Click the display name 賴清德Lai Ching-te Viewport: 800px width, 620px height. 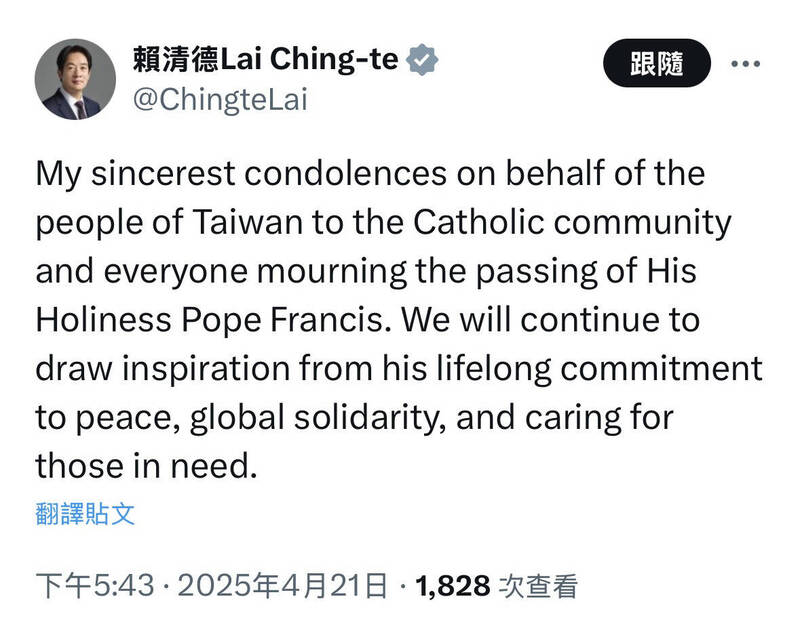265,61
